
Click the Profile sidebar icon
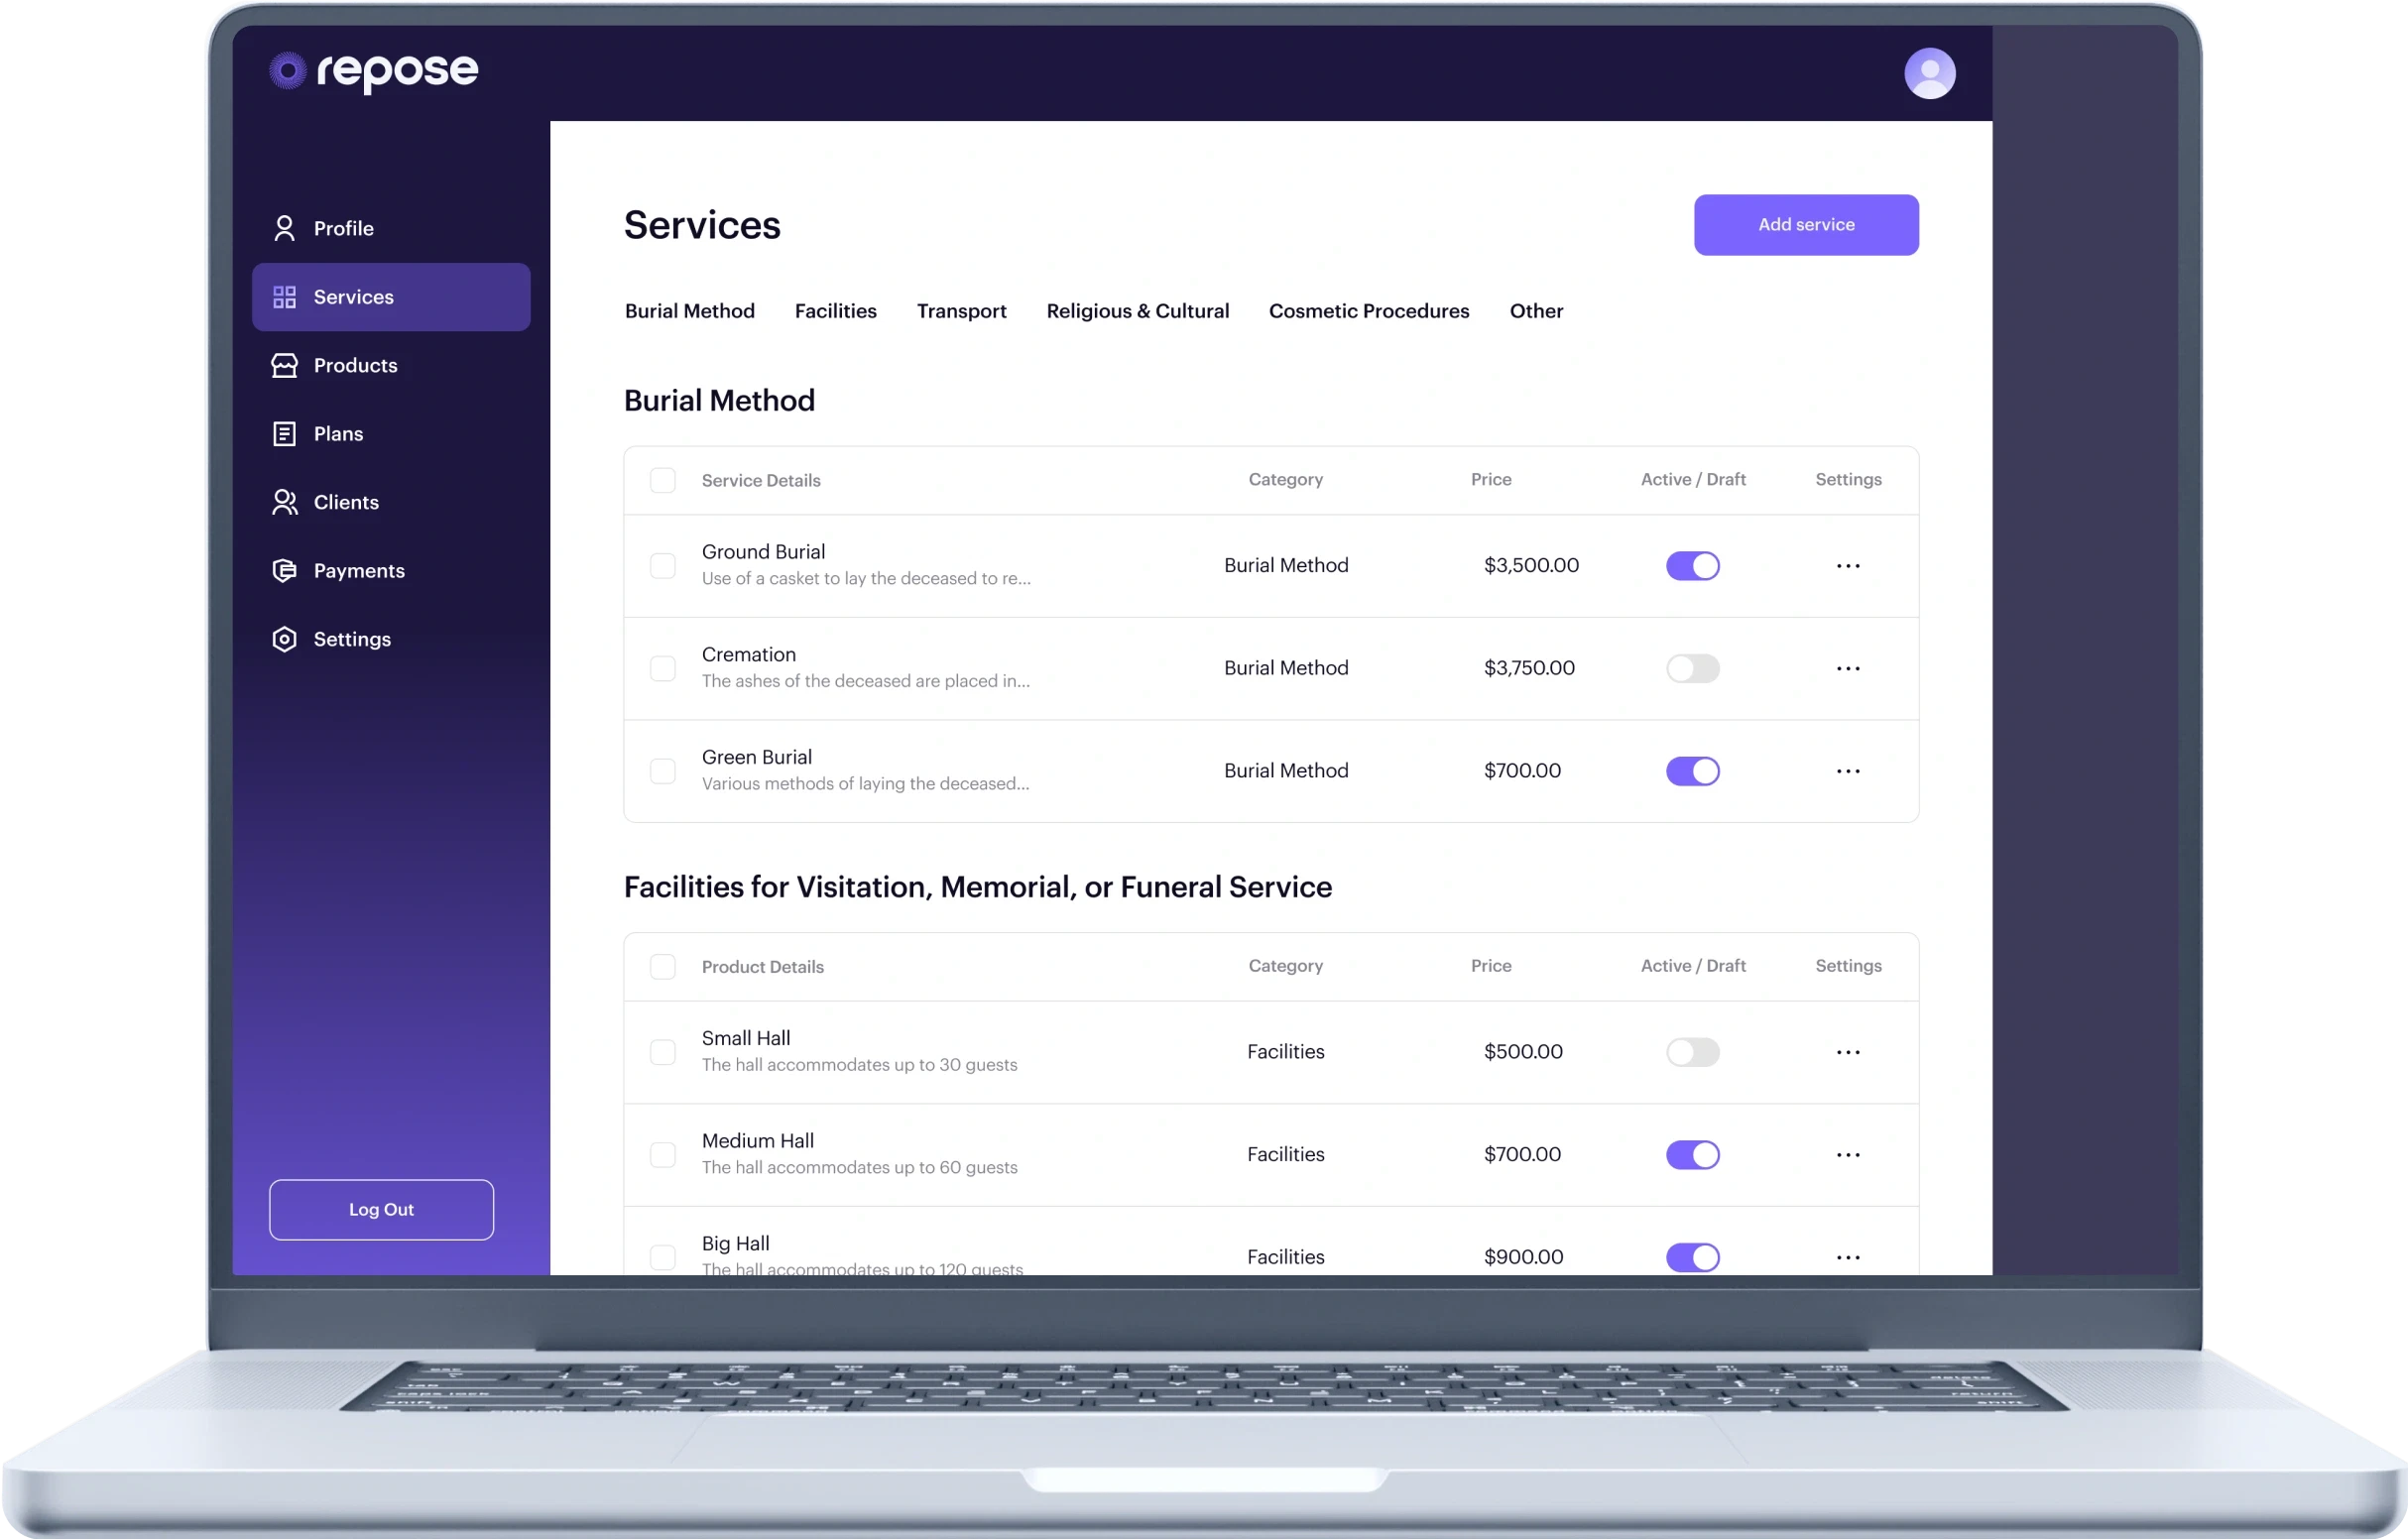coord(285,226)
